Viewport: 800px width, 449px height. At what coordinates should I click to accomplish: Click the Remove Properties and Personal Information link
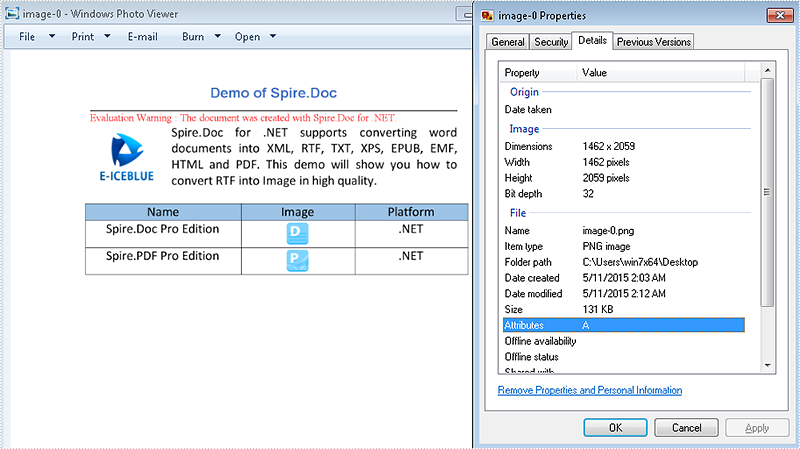point(590,390)
